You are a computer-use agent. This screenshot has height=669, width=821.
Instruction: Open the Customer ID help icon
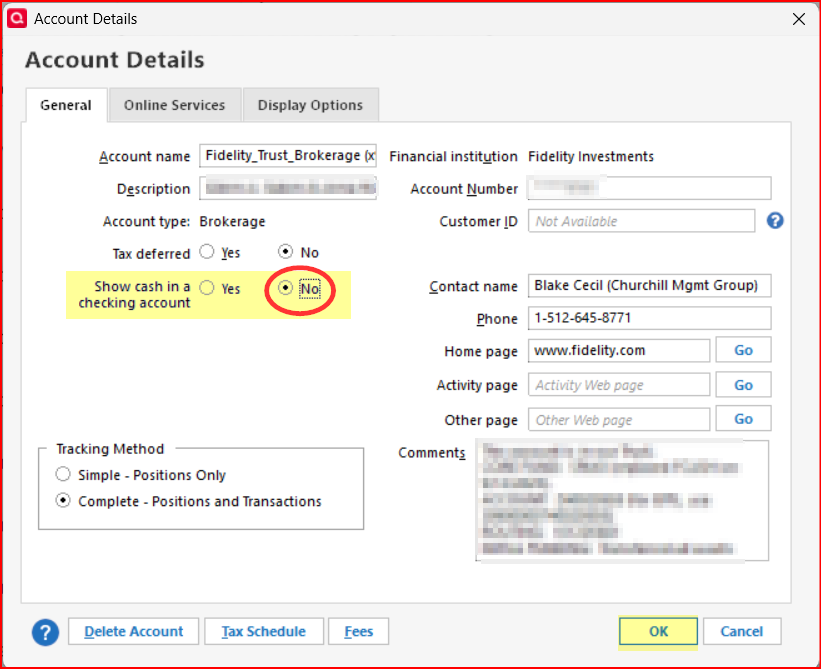(x=775, y=221)
